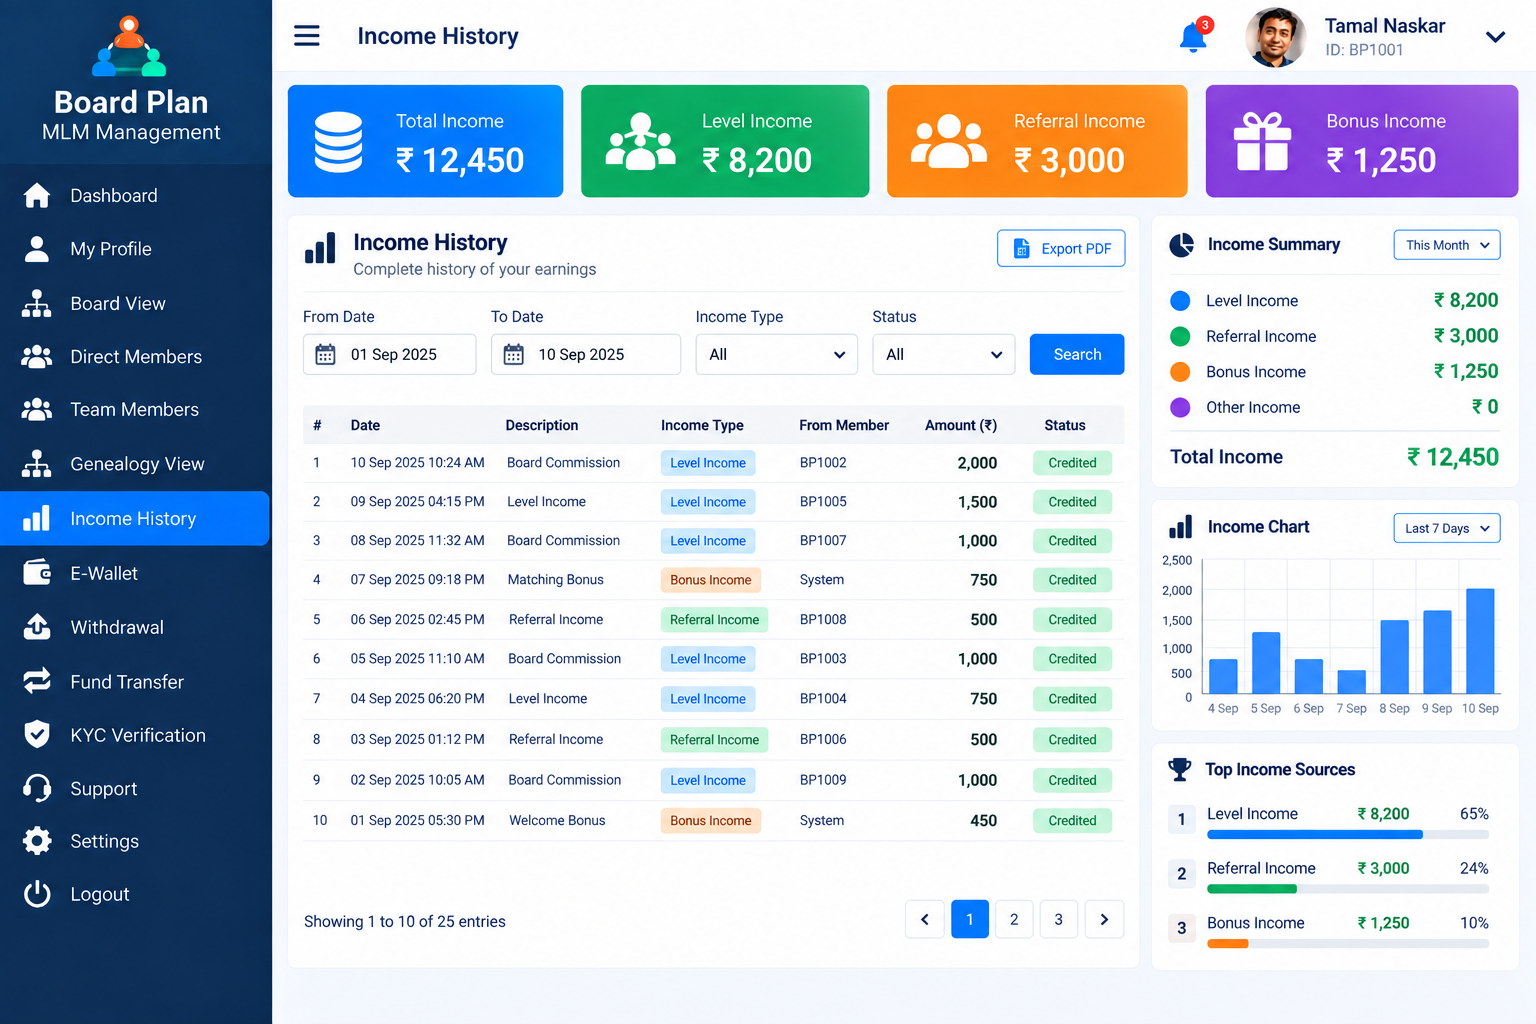The image size is (1536, 1024).
Task: Click the Dashboard home icon
Action: click(37, 195)
